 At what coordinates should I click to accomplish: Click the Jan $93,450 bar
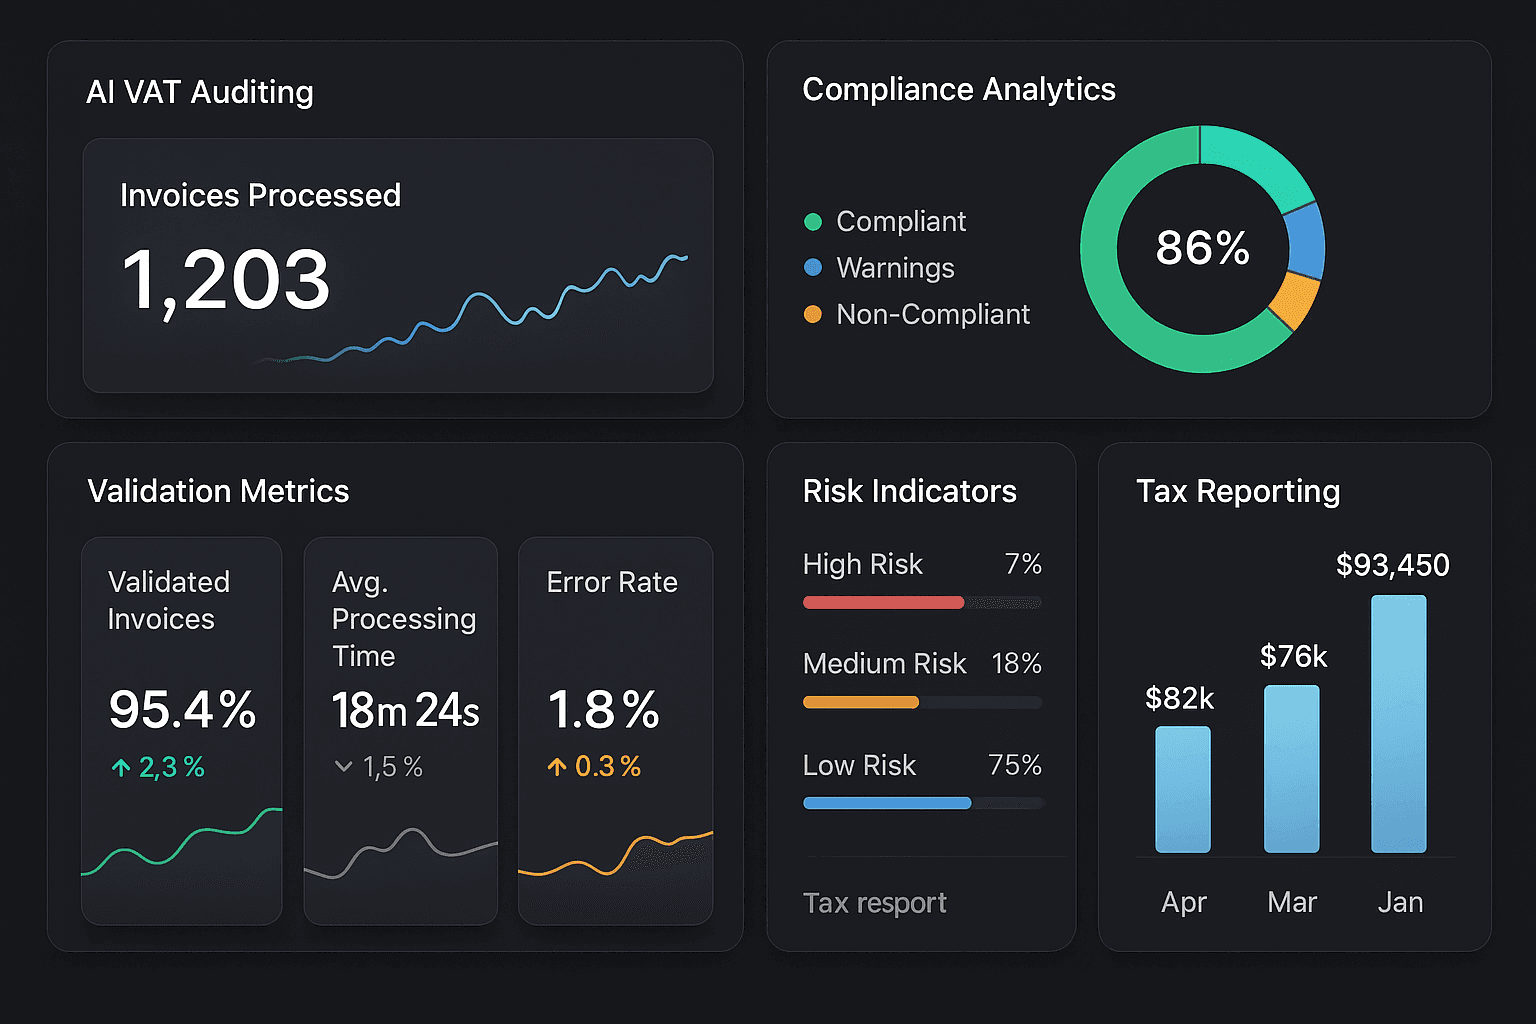(x=1399, y=724)
